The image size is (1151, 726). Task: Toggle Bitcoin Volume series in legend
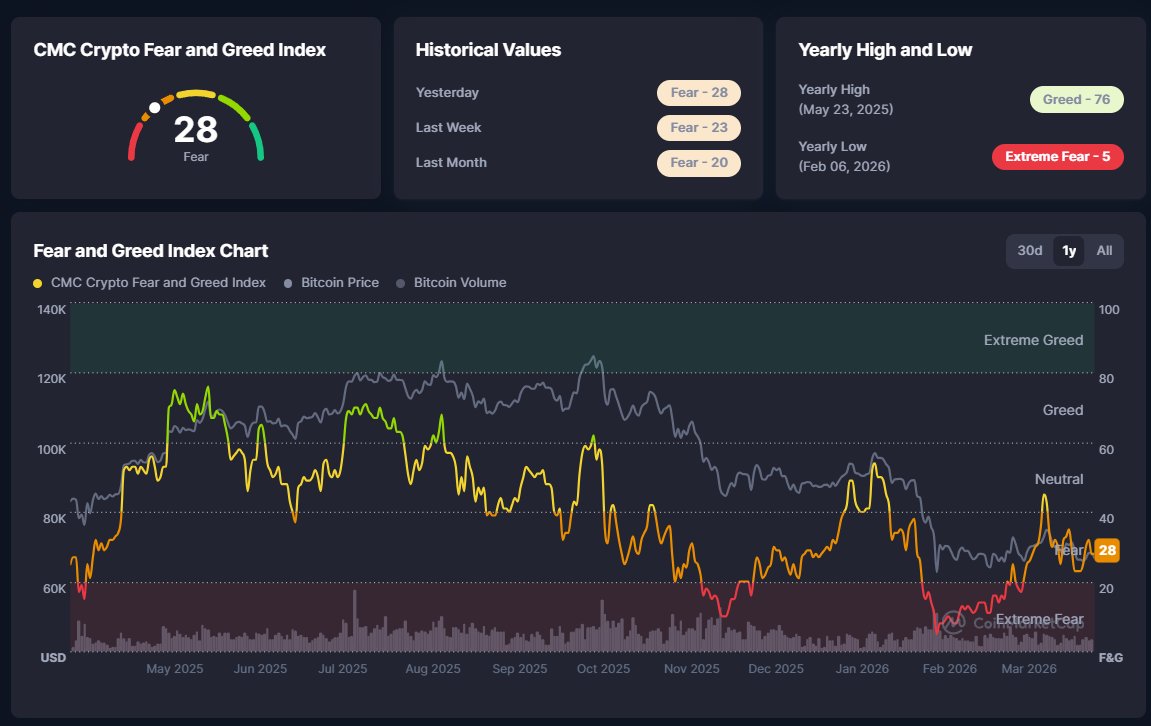tap(459, 283)
